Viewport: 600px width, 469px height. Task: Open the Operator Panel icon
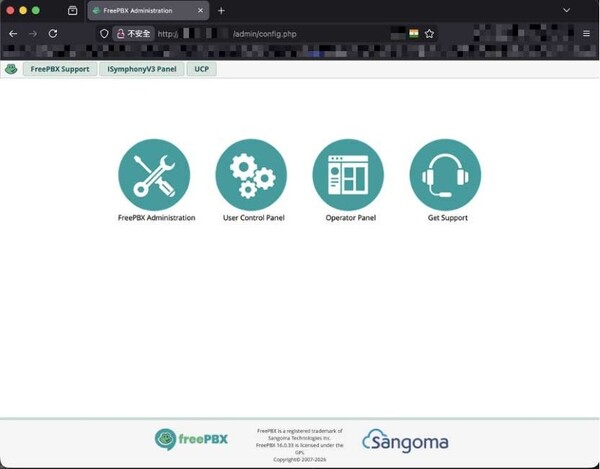(348, 174)
